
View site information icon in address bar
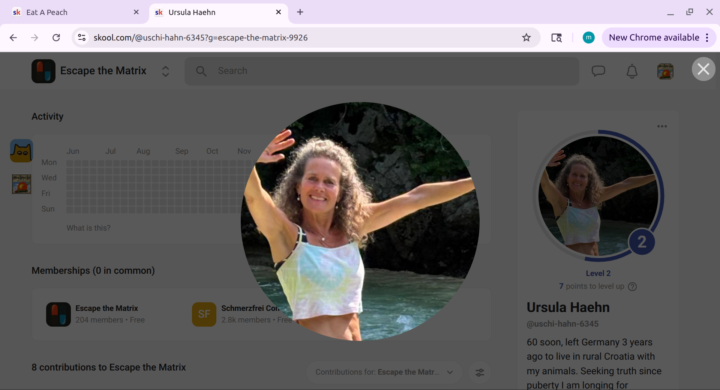coord(82,38)
